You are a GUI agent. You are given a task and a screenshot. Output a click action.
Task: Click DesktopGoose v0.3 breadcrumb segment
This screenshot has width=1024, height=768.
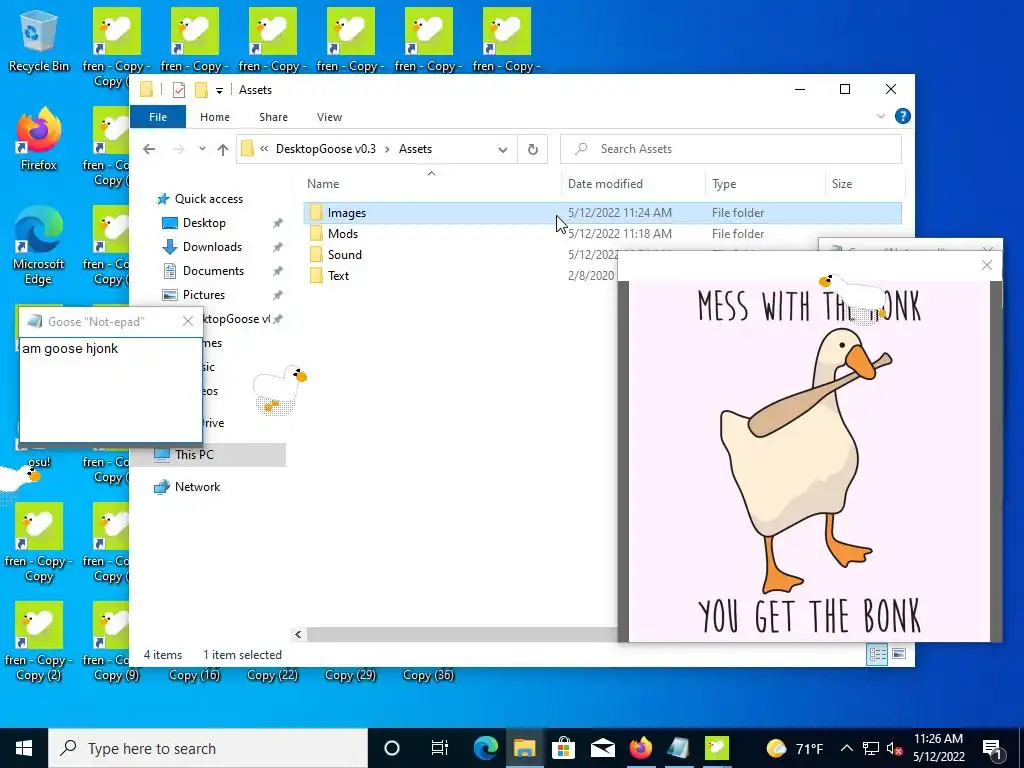pos(326,149)
